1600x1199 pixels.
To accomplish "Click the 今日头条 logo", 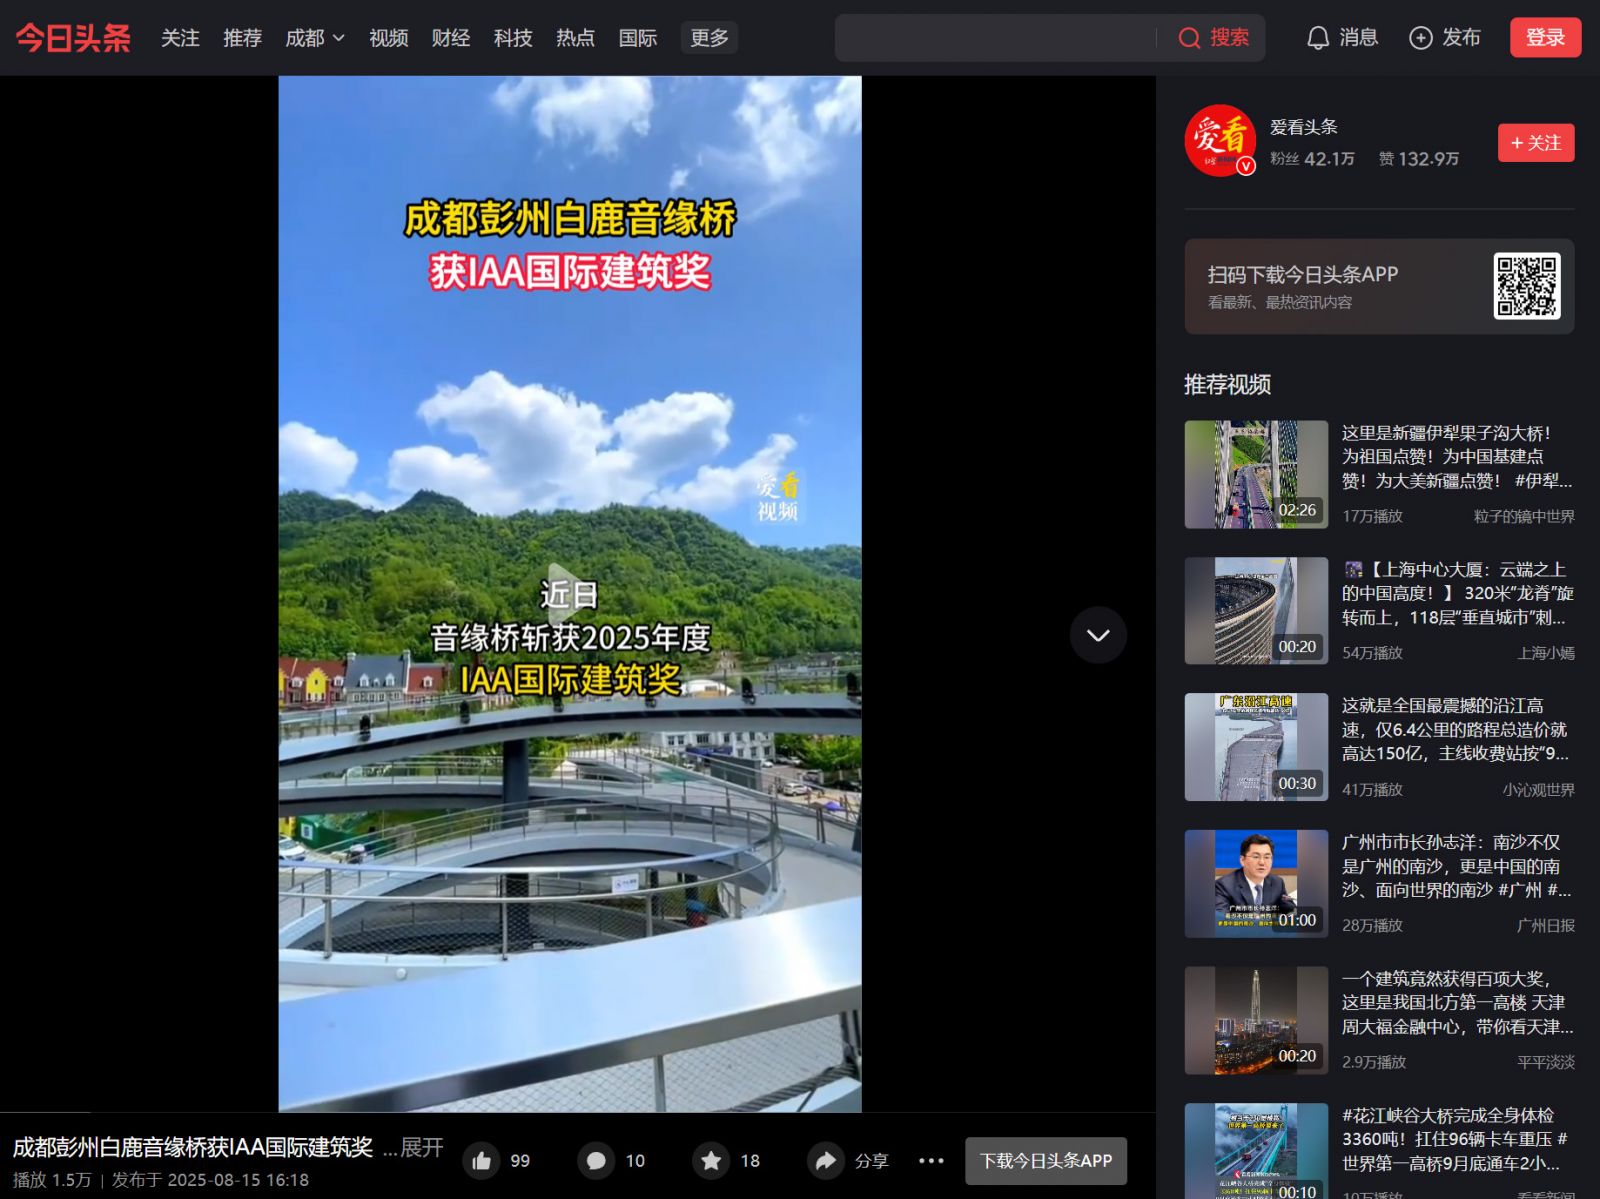I will click(73, 38).
